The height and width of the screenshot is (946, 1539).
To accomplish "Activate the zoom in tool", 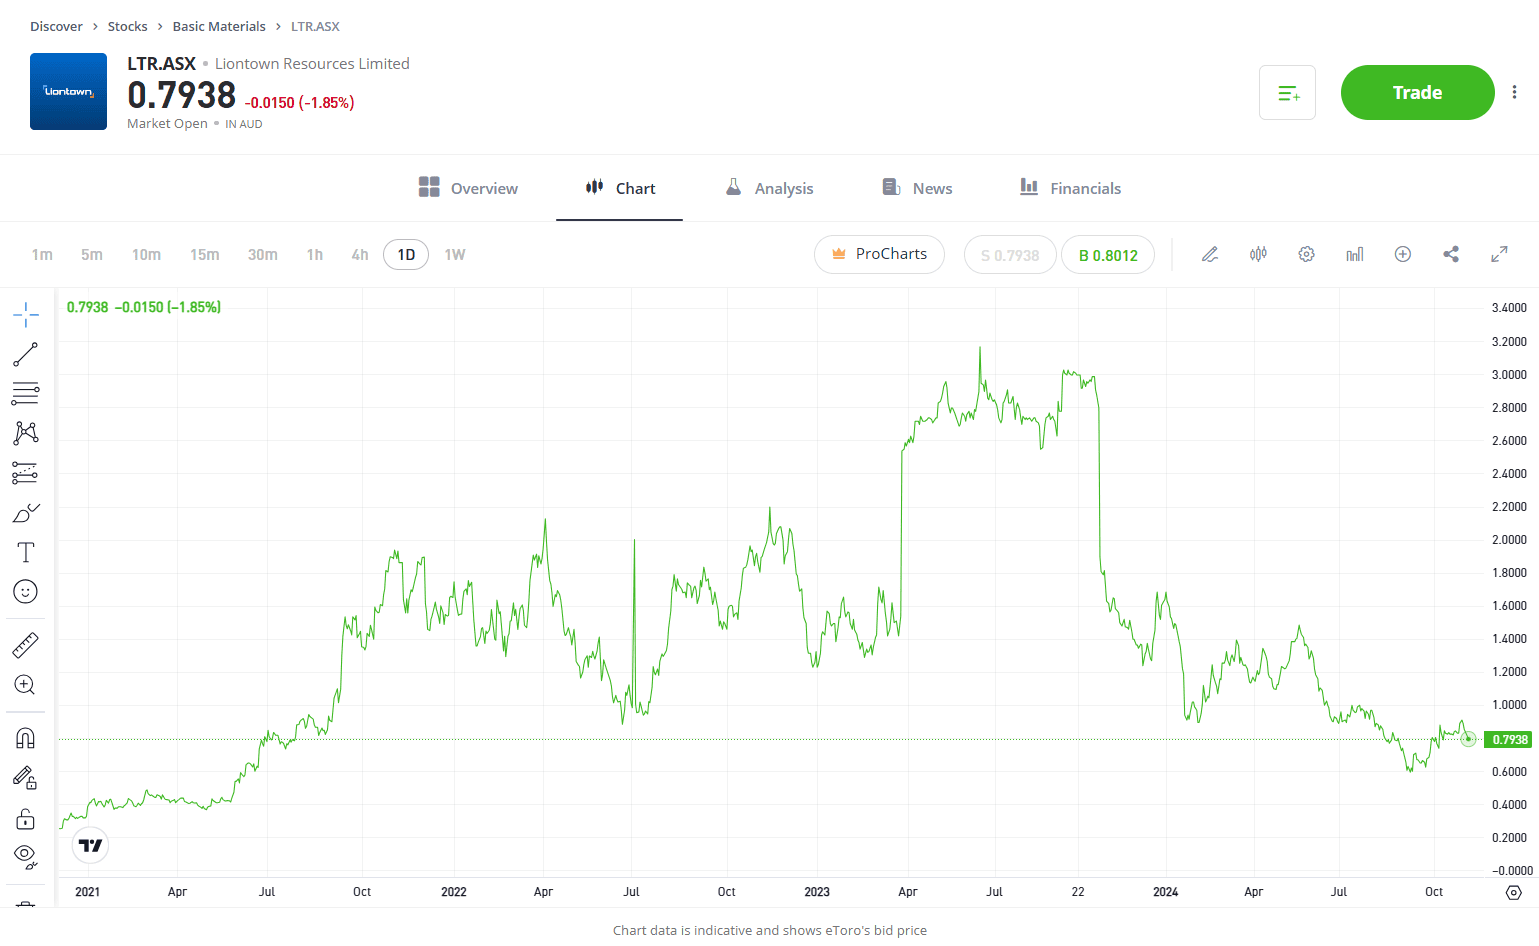I will tap(26, 685).
